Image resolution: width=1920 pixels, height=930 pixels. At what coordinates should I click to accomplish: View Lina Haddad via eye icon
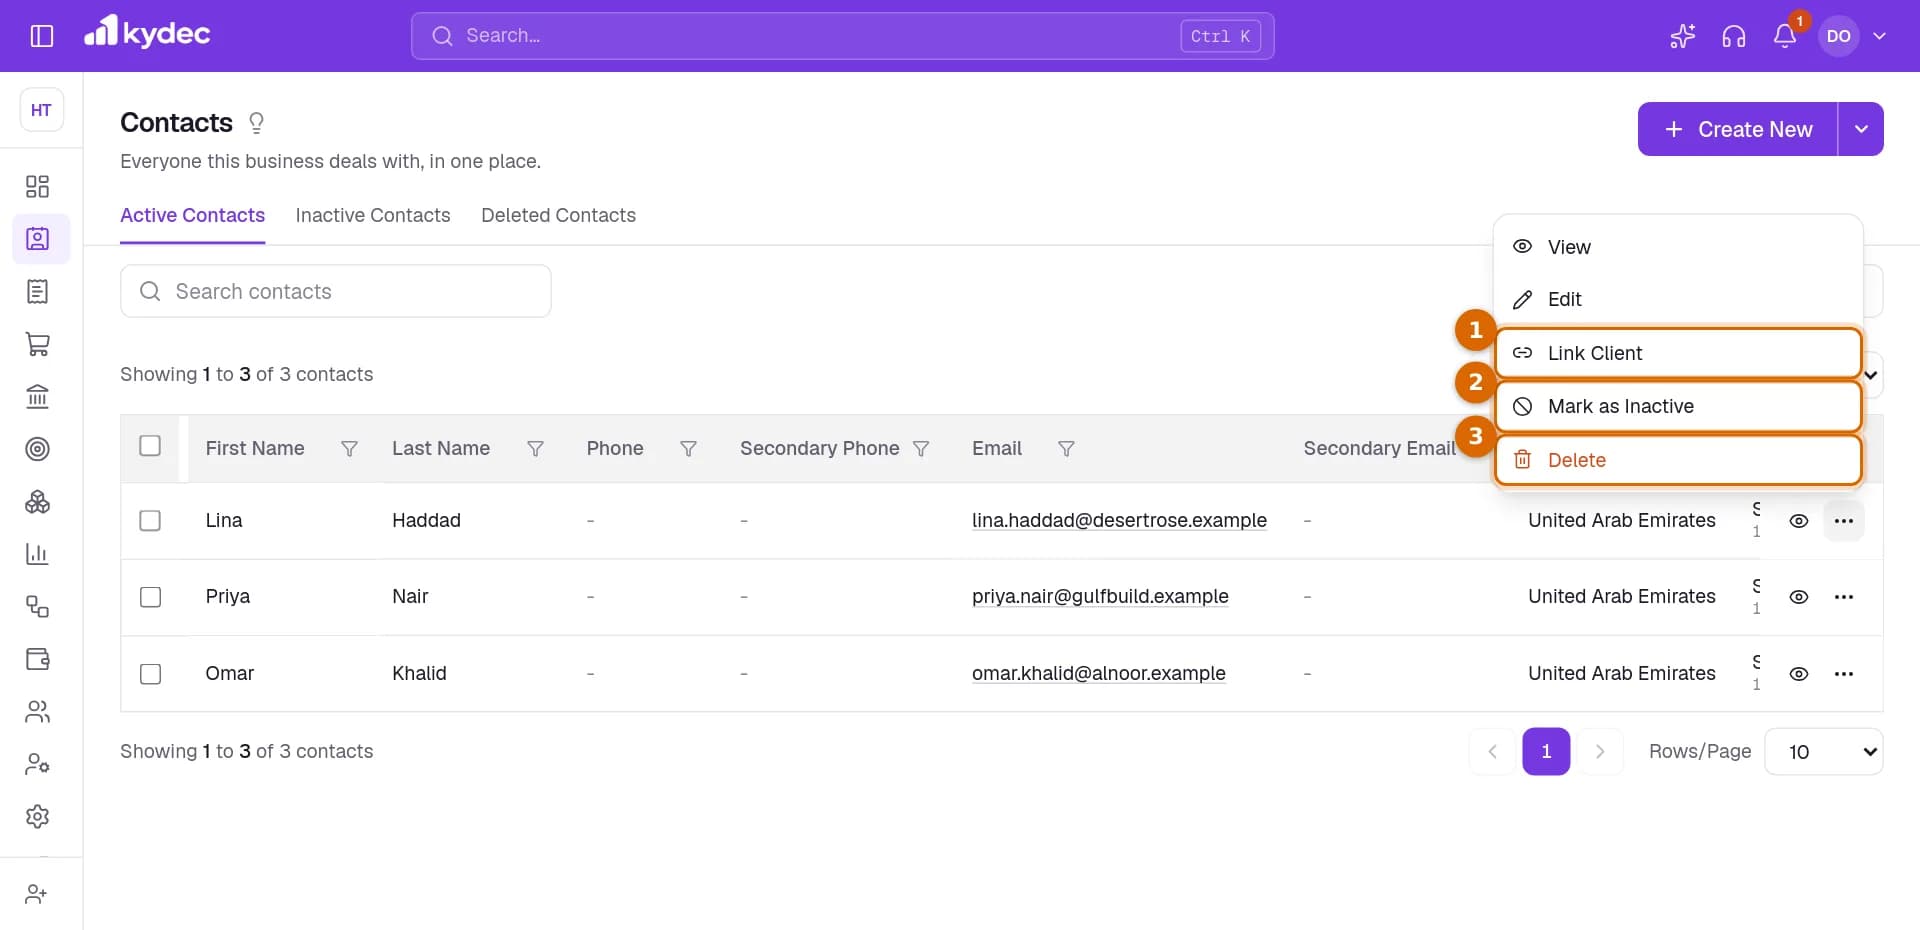tap(1799, 521)
